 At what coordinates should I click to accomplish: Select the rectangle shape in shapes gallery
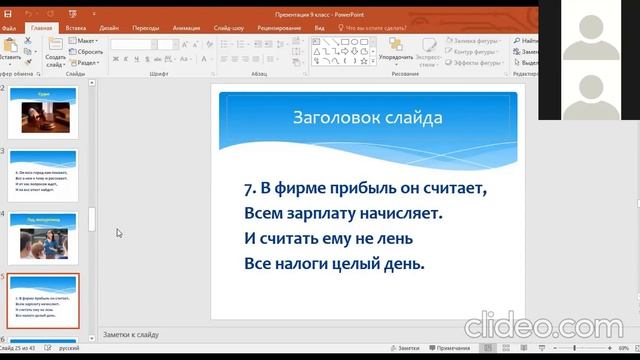(345, 42)
